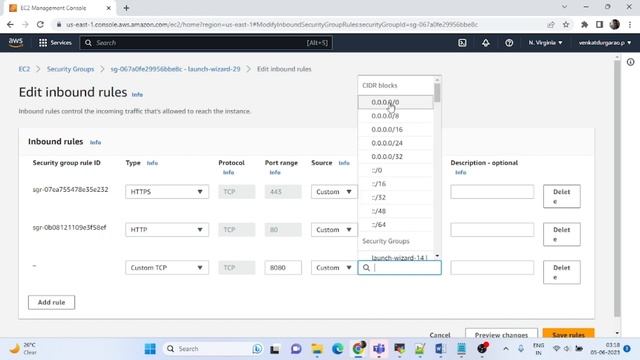The width and height of the screenshot is (640, 360).
Task: Open the Chrome profile avatar
Action: [x=615, y=24]
